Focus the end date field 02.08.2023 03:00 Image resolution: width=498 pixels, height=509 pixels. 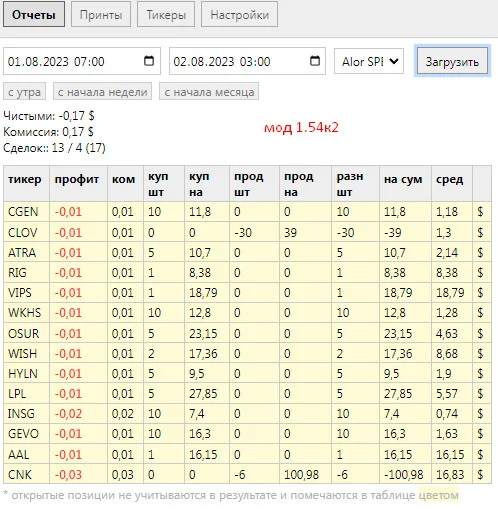click(x=247, y=61)
